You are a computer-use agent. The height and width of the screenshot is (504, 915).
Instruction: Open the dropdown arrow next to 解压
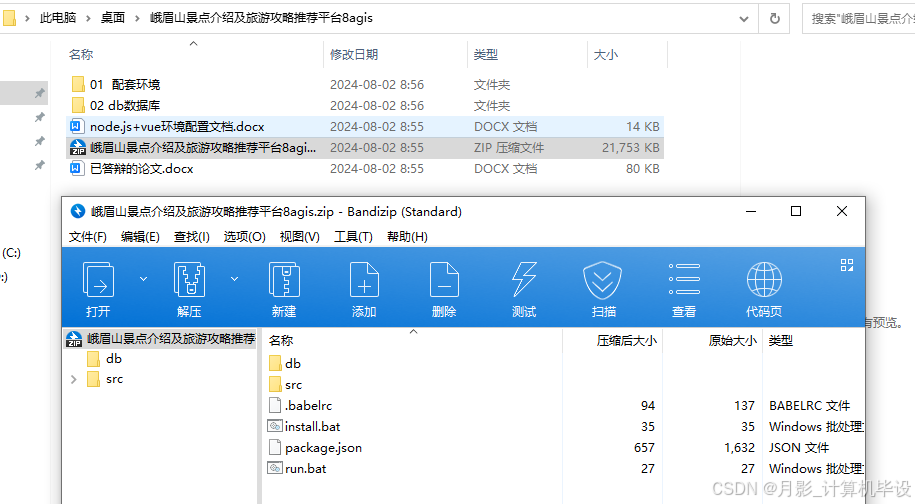235,279
